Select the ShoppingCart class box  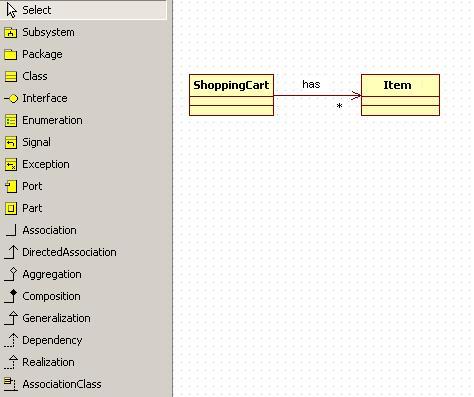(x=231, y=95)
